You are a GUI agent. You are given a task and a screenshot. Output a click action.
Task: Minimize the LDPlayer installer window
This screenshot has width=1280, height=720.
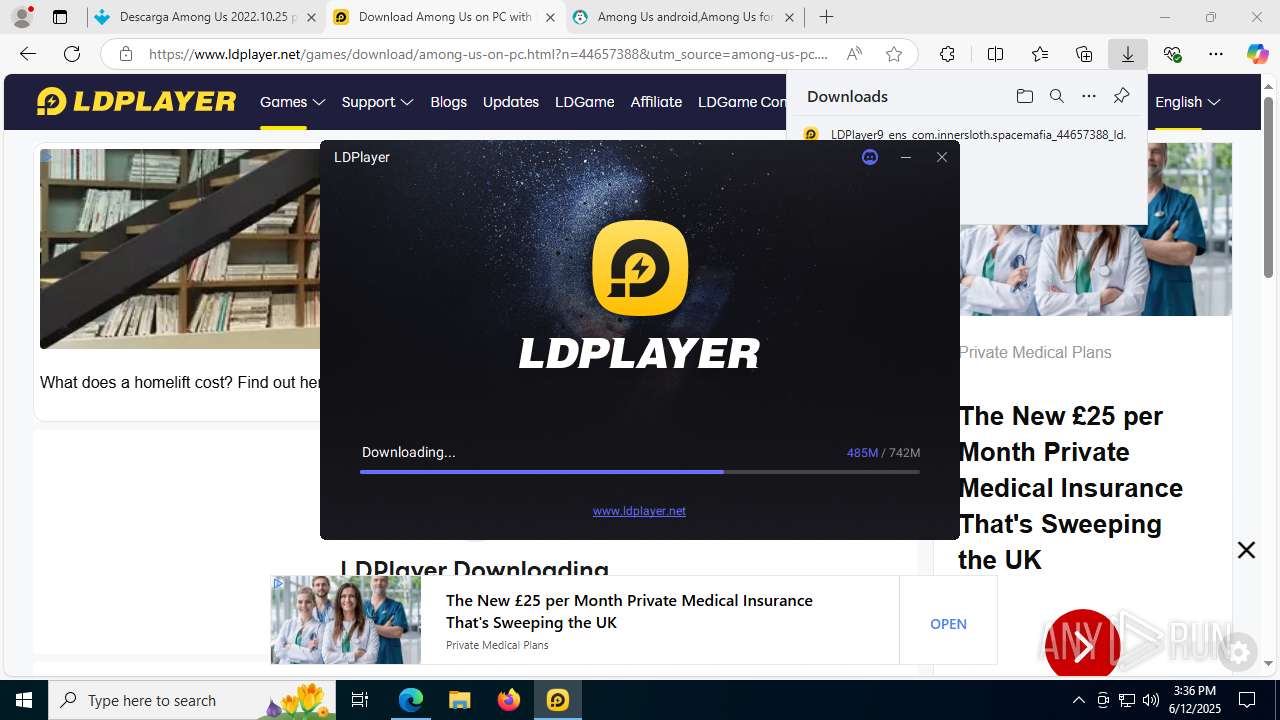tap(906, 157)
